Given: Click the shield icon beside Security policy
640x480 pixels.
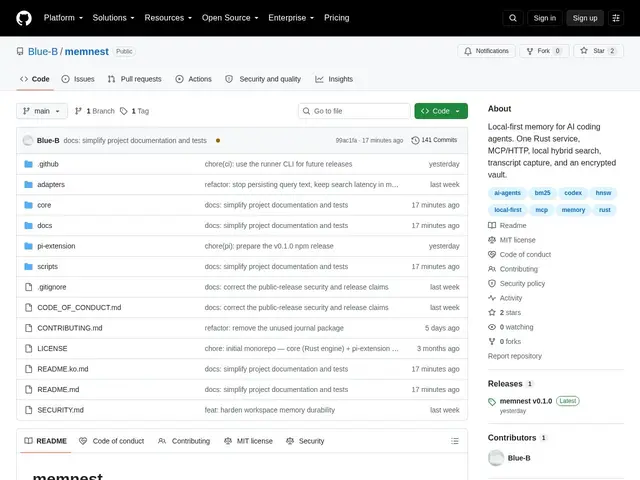Looking at the screenshot, I should [492, 283].
